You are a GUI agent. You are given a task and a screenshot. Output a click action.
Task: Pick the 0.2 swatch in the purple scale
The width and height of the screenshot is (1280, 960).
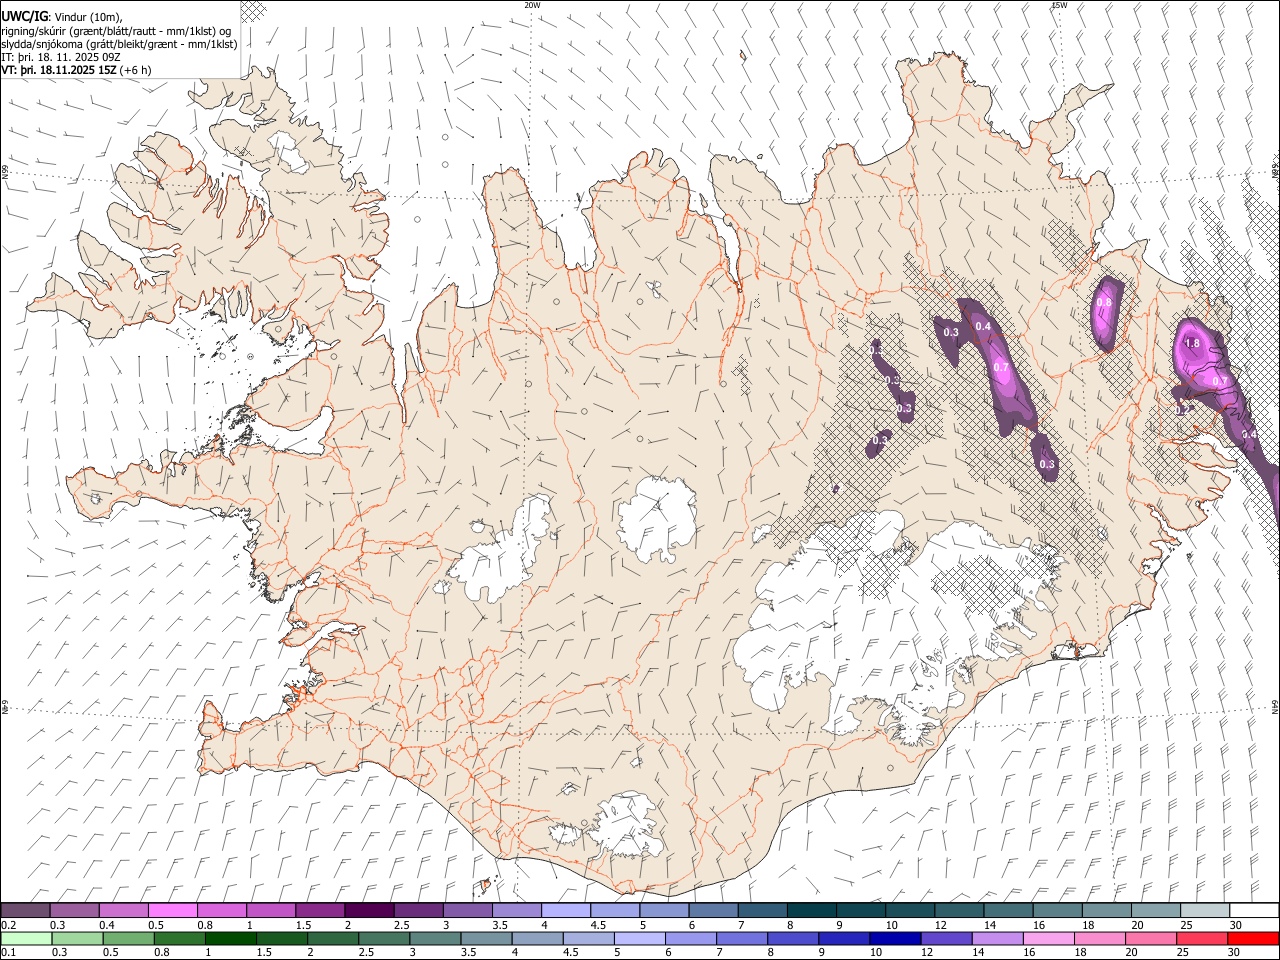pos(25,910)
